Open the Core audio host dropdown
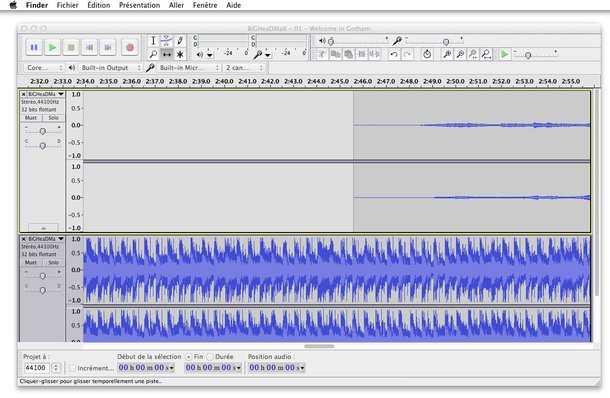610x398 pixels. click(x=44, y=68)
